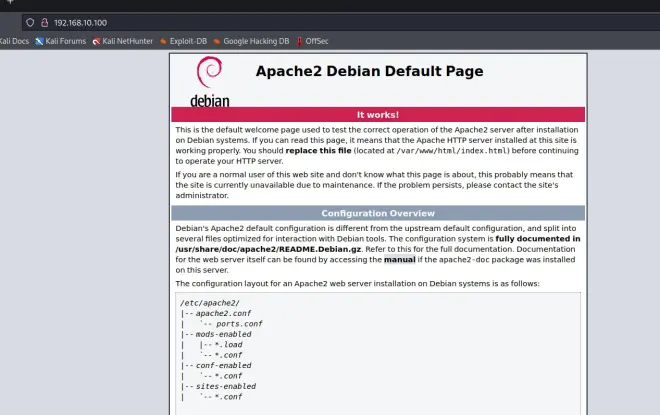Click the Kali Forums bookmark icon
The height and width of the screenshot is (415, 660).
[x=40, y=41]
